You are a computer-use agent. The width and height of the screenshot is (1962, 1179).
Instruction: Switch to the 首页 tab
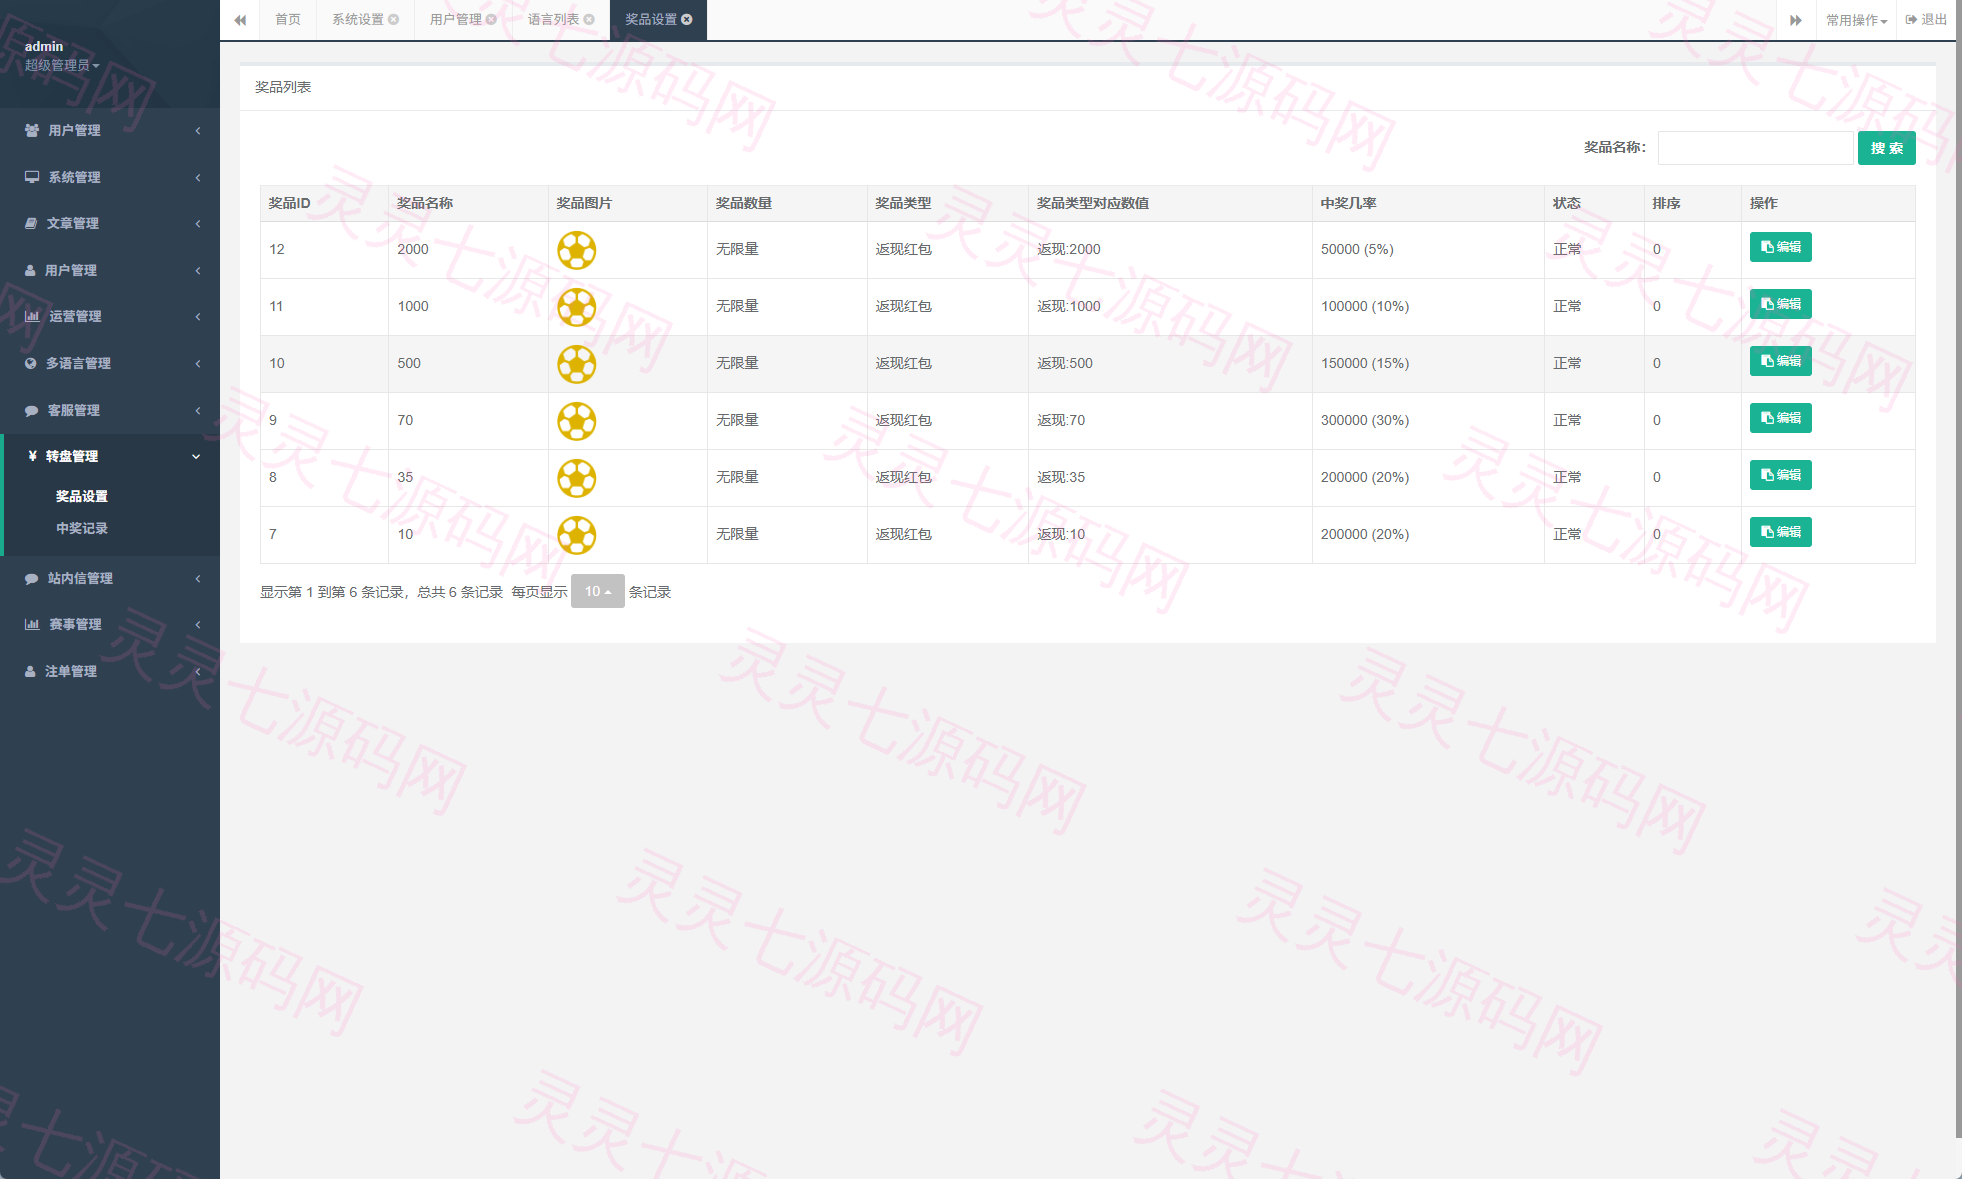coord(288,20)
